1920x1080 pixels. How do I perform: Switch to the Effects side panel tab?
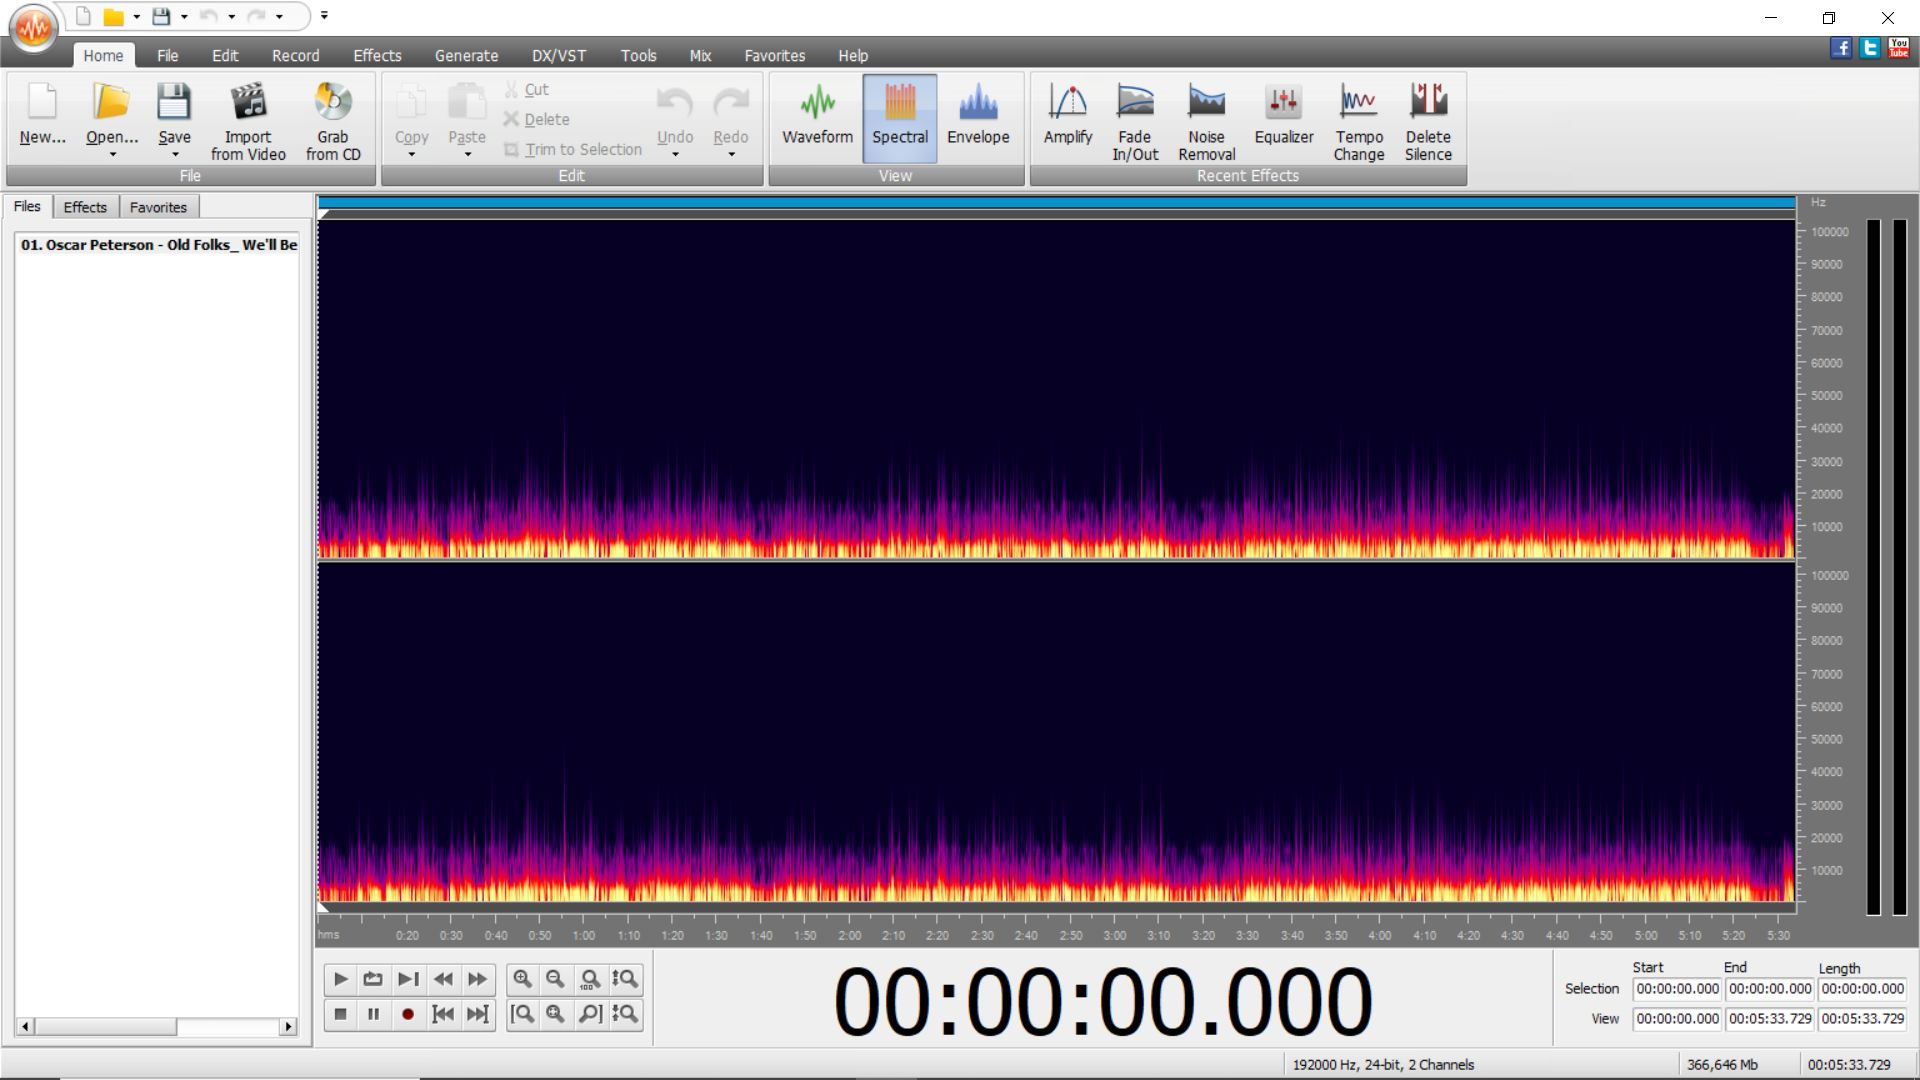(x=85, y=207)
